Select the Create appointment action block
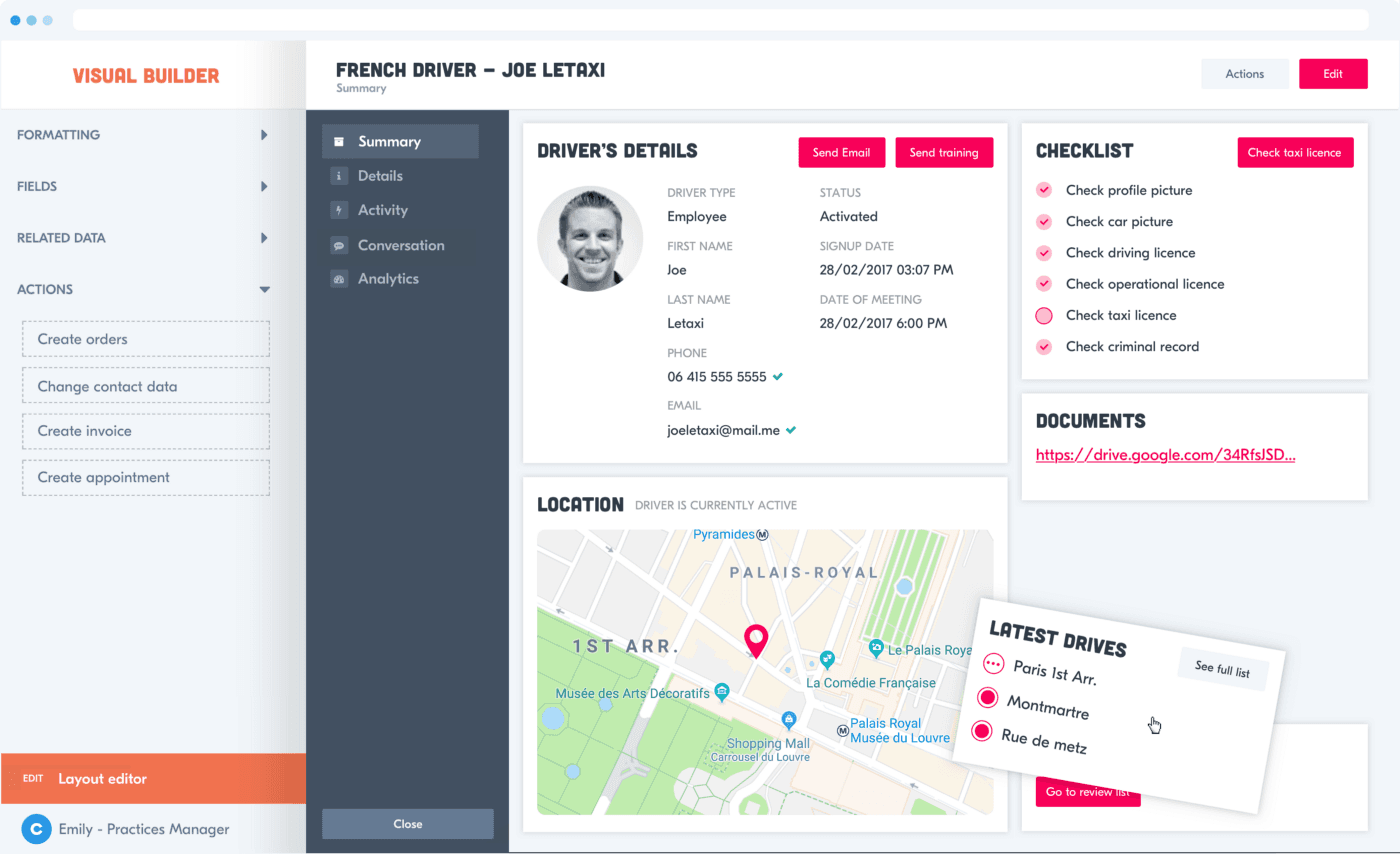 click(x=146, y=477)
